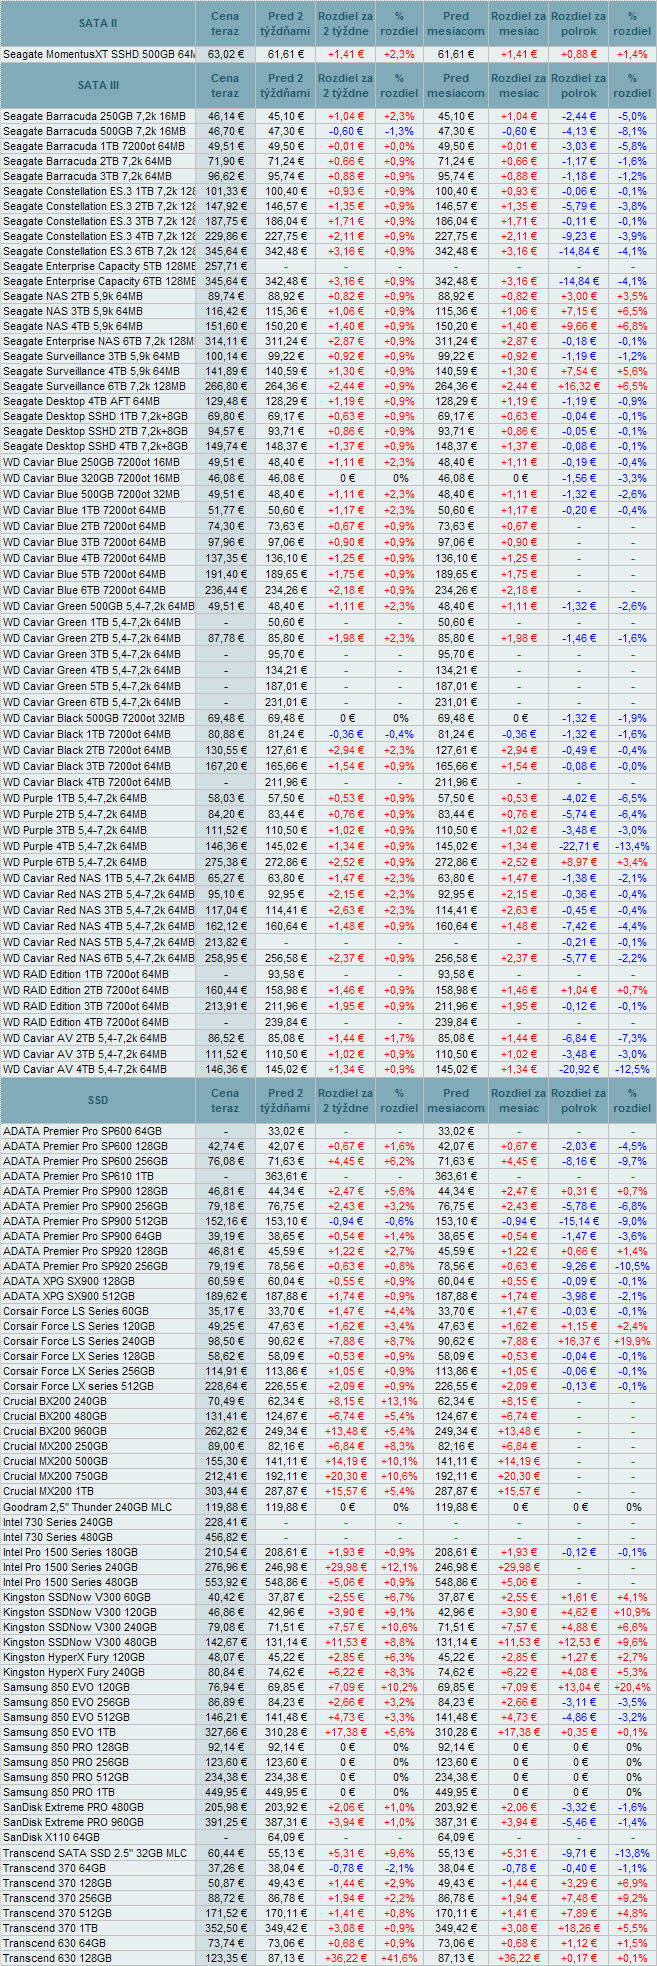Select SanDisk Extreme PRO 960GB
The image size is (657, 1966).
74,1822
